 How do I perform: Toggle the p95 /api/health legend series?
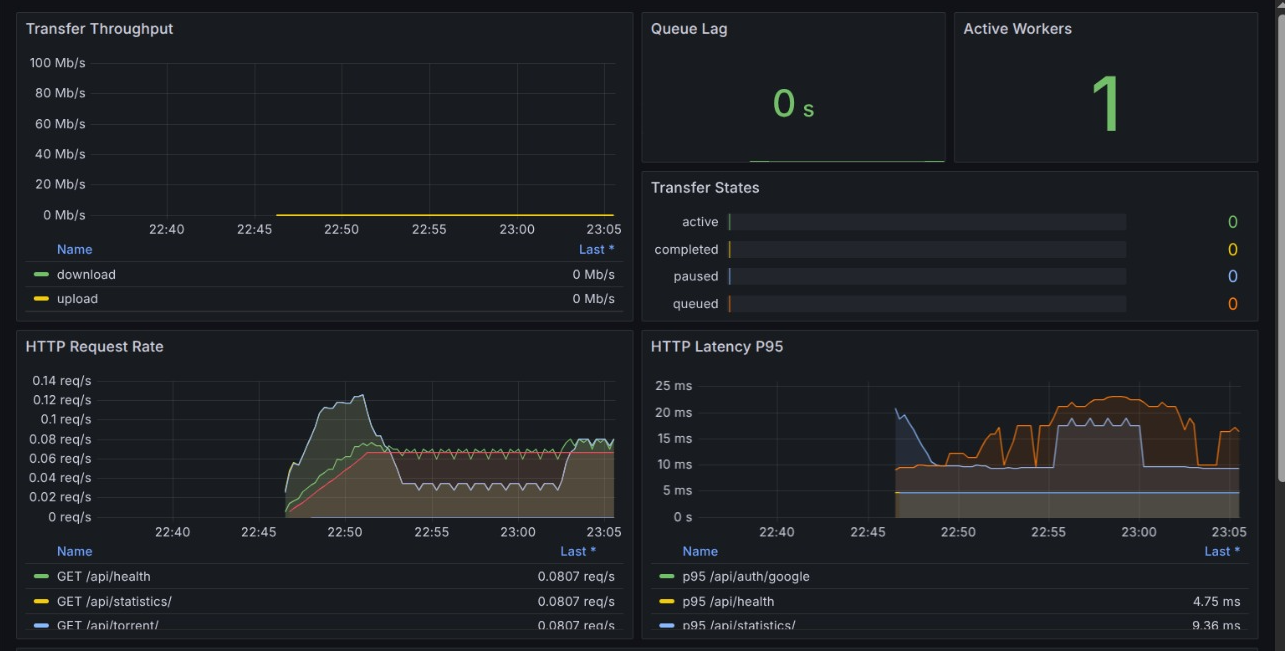point(728,601)
